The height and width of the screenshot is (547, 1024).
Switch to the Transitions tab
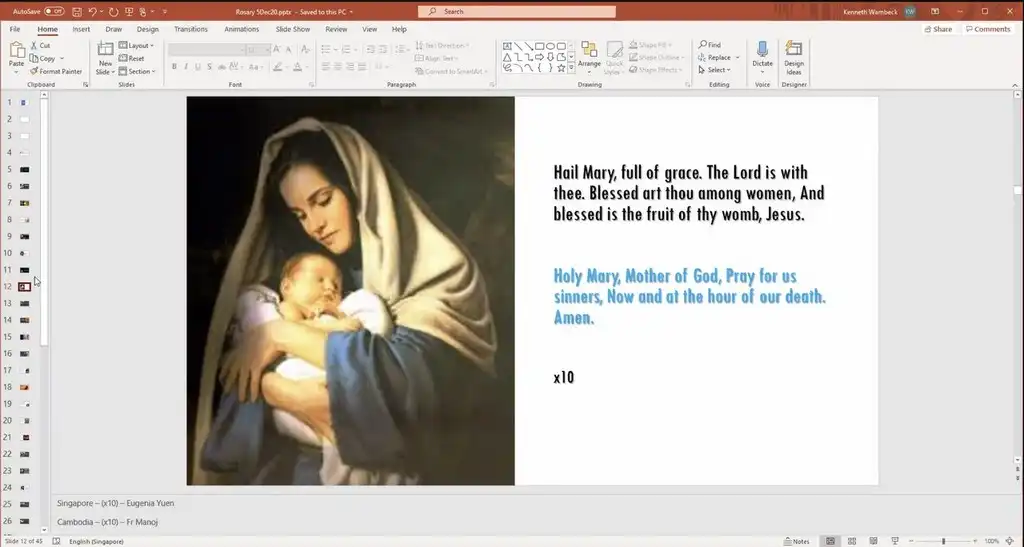coord(191,29)
